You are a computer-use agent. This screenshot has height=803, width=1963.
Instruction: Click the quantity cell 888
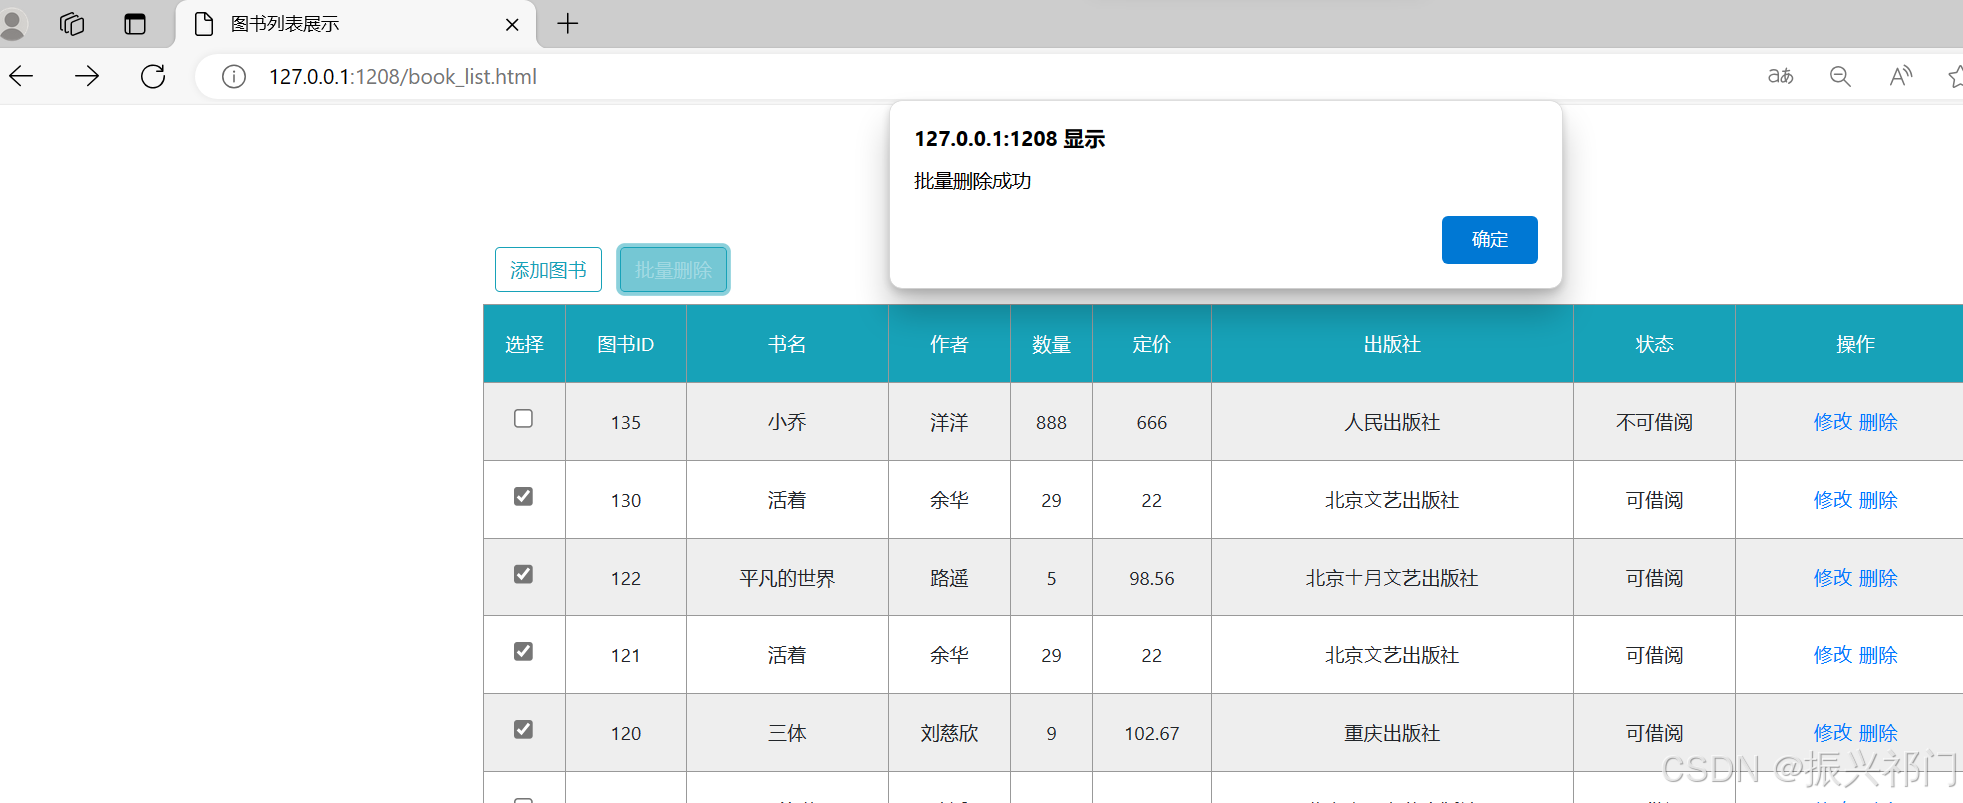click(x=1051, y=423)
